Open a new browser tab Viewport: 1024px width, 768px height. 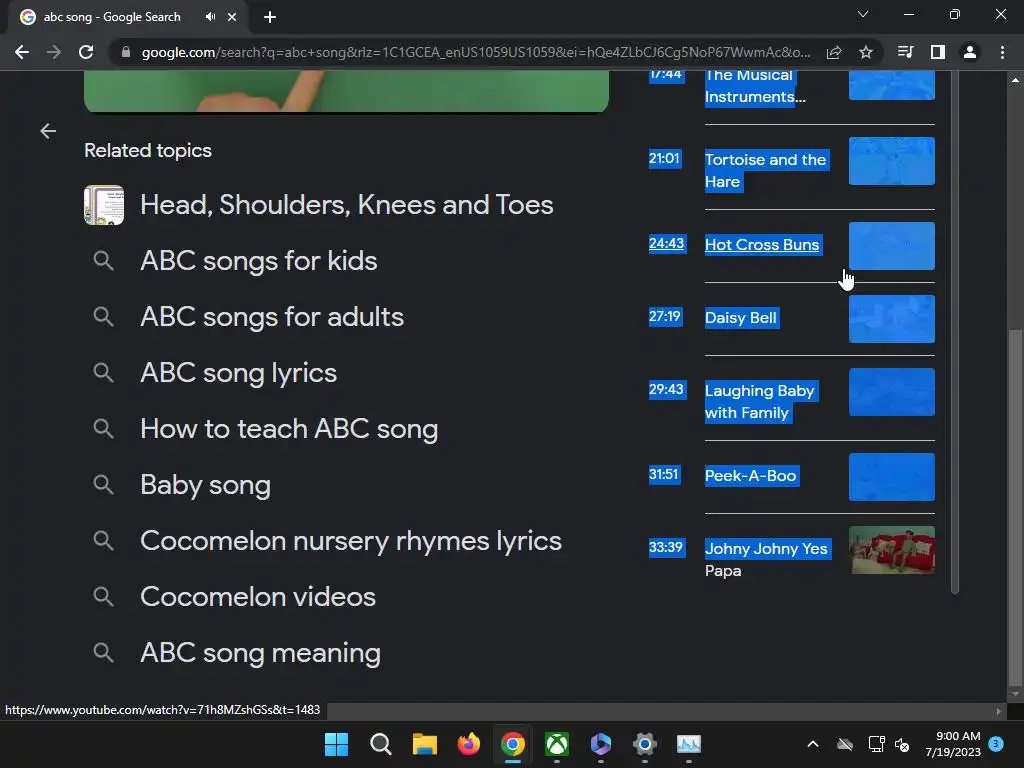[x=270, y=17]
